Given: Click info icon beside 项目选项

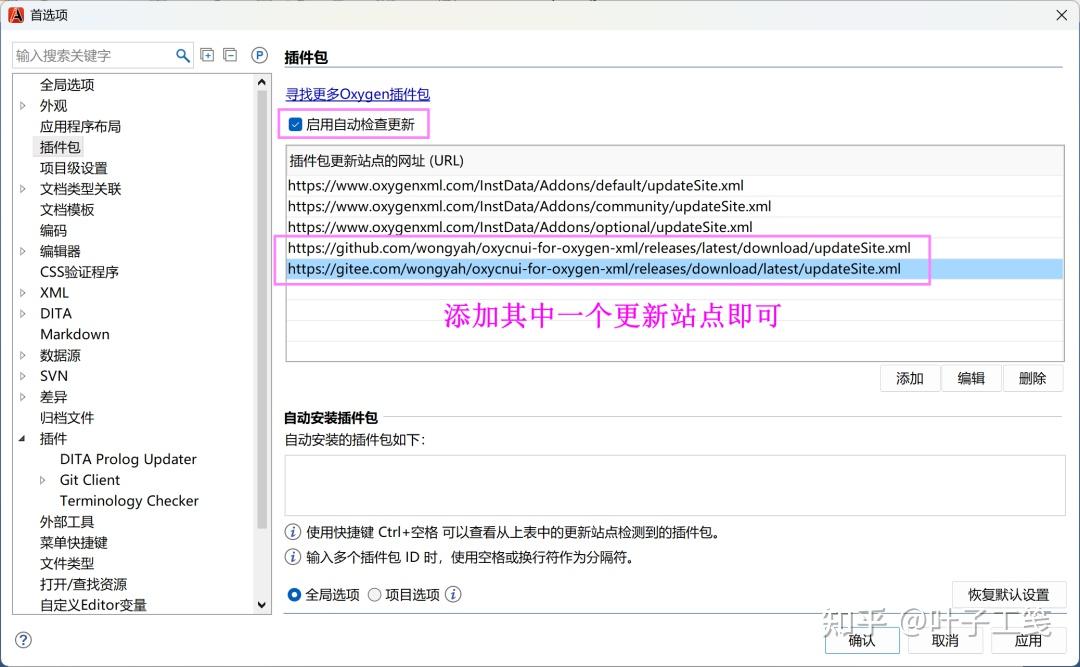Looking at the screenshot, I should (x=453, y=594).
